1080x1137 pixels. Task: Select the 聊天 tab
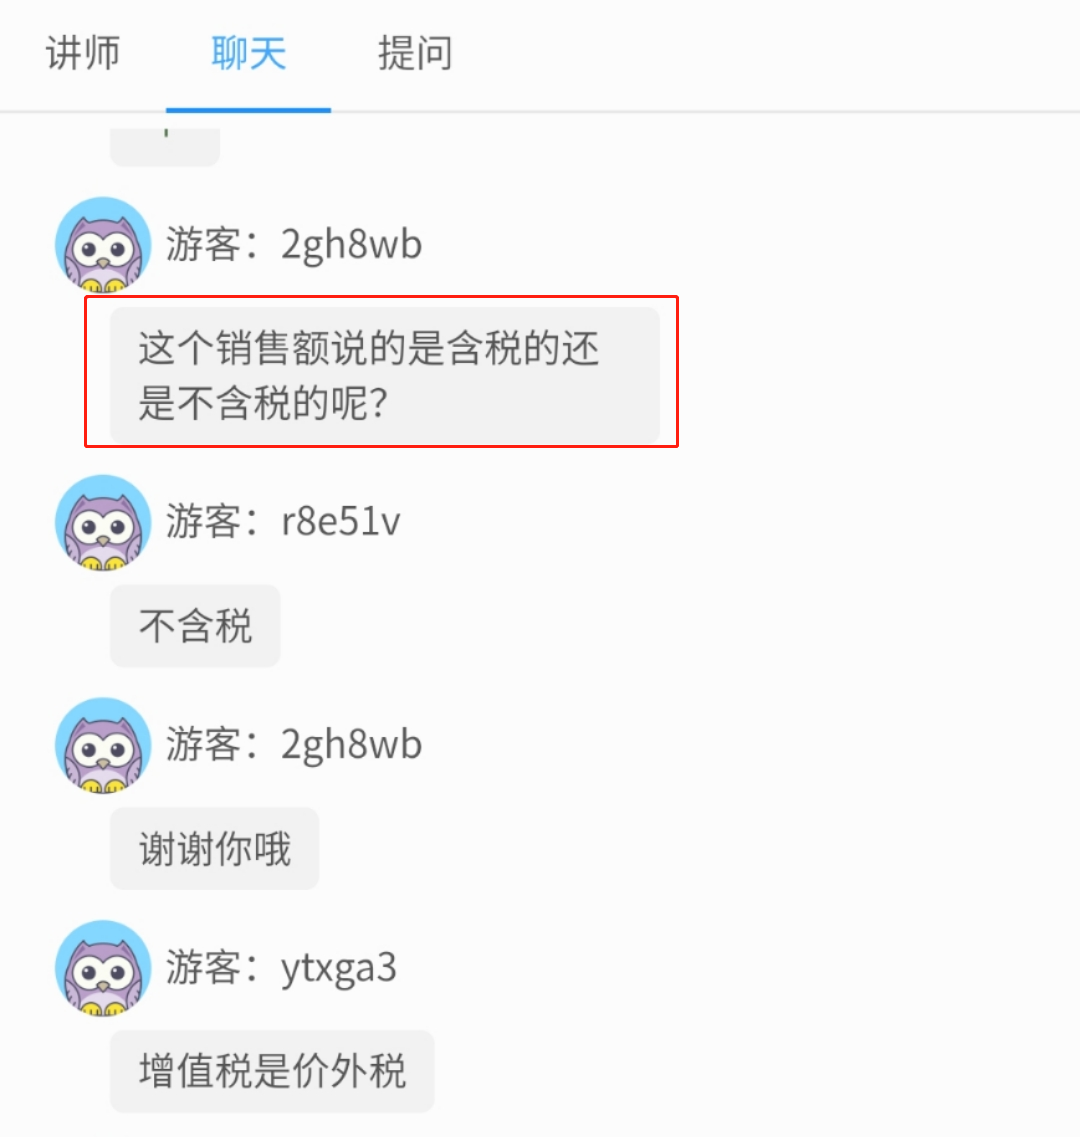click(x=249, y=54)
